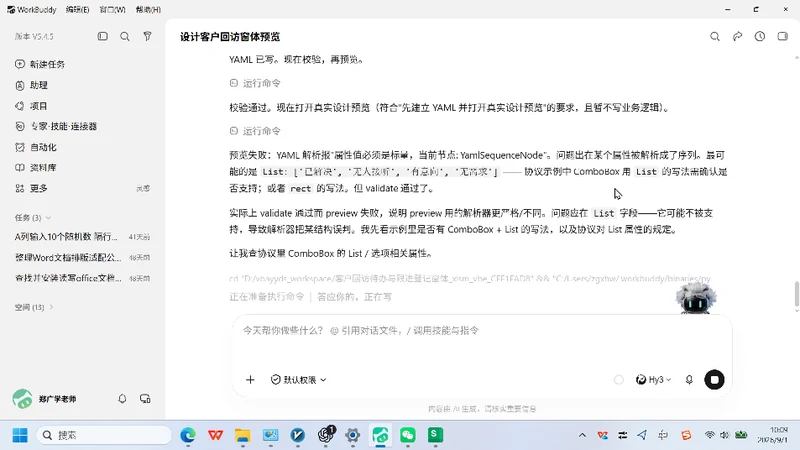Show hidden system tray icons
Screen dimensions: 800x450
[x=582, y=435]
